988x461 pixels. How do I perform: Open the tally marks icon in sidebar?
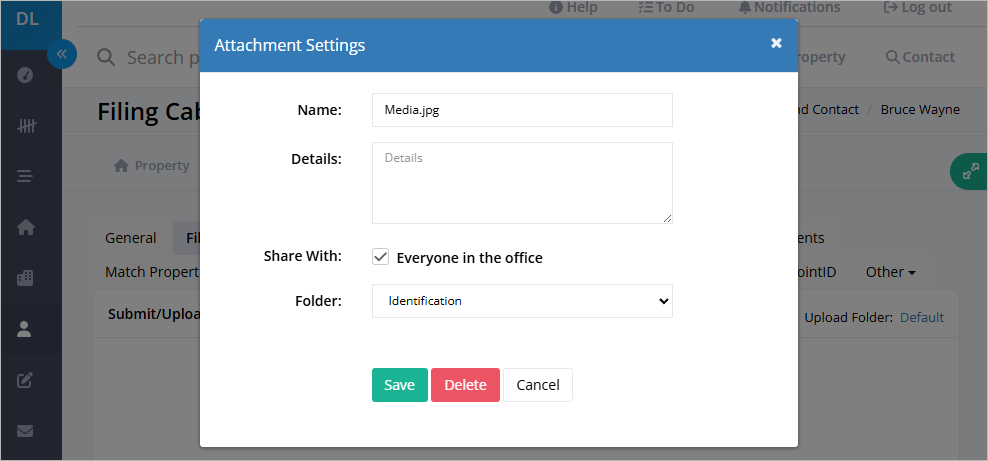click(26, 126)
